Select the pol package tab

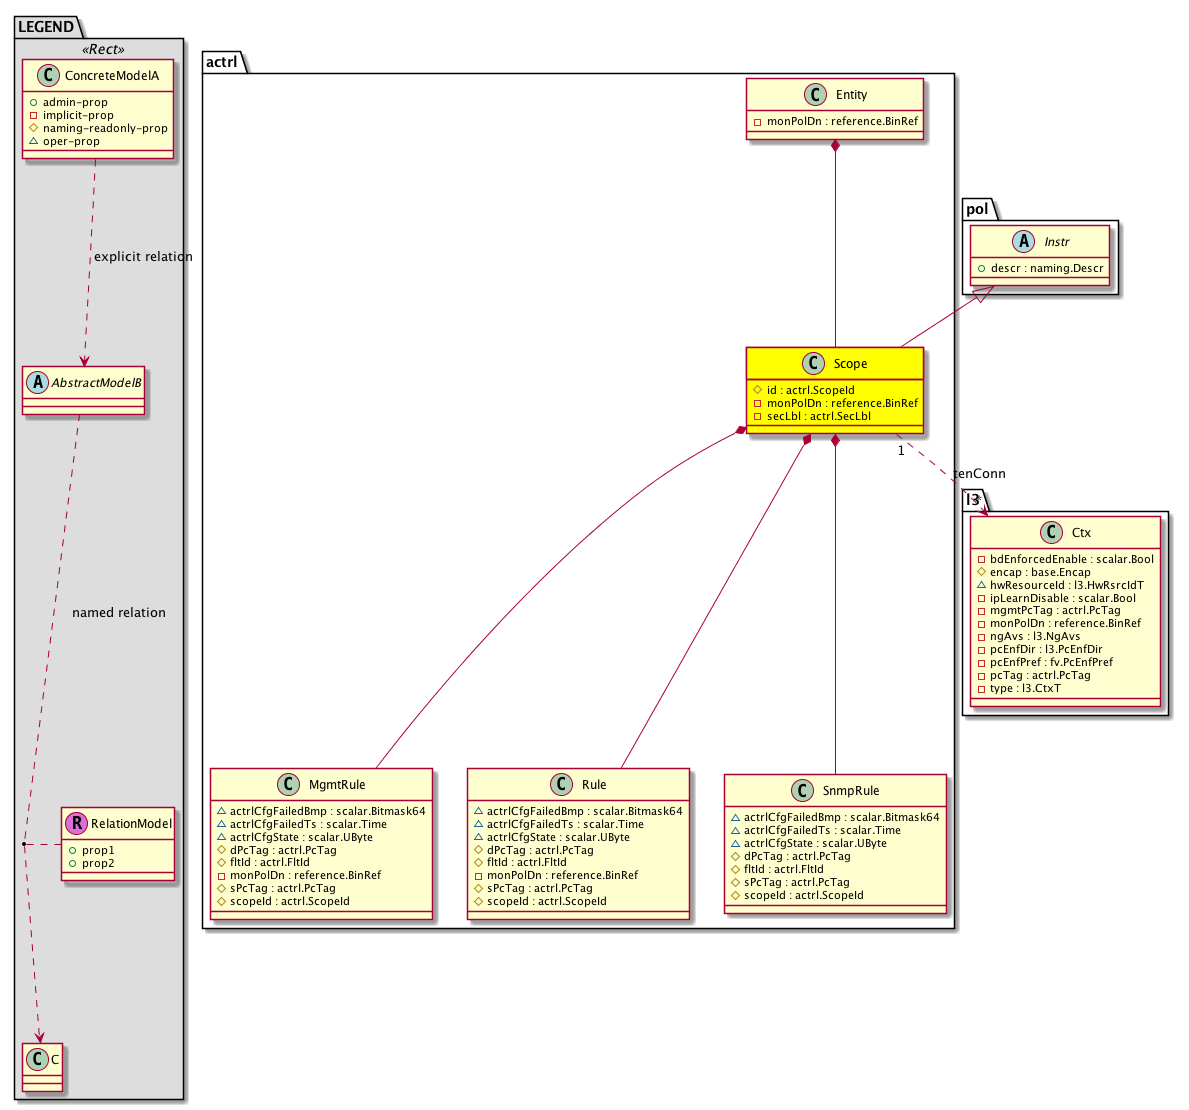click(x=976, y=209)
